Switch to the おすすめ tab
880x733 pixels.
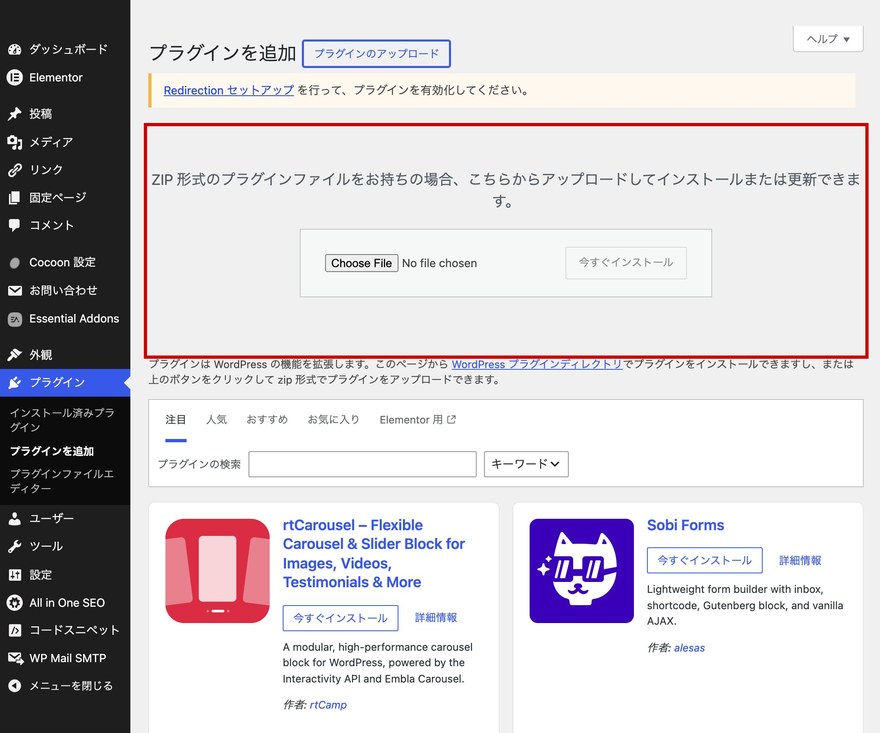[267, 419]
